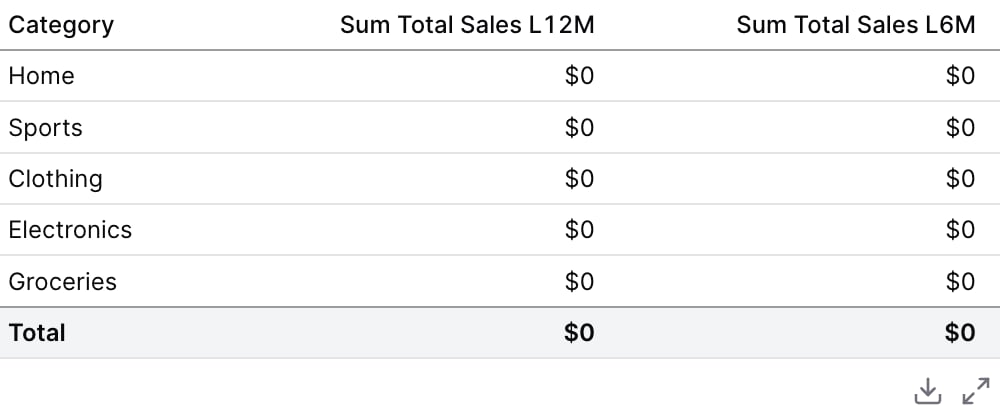Viewport: 1000px width, 416px height.
Task: Open the expand to fullscreen icon
Action: pos(976,391)
